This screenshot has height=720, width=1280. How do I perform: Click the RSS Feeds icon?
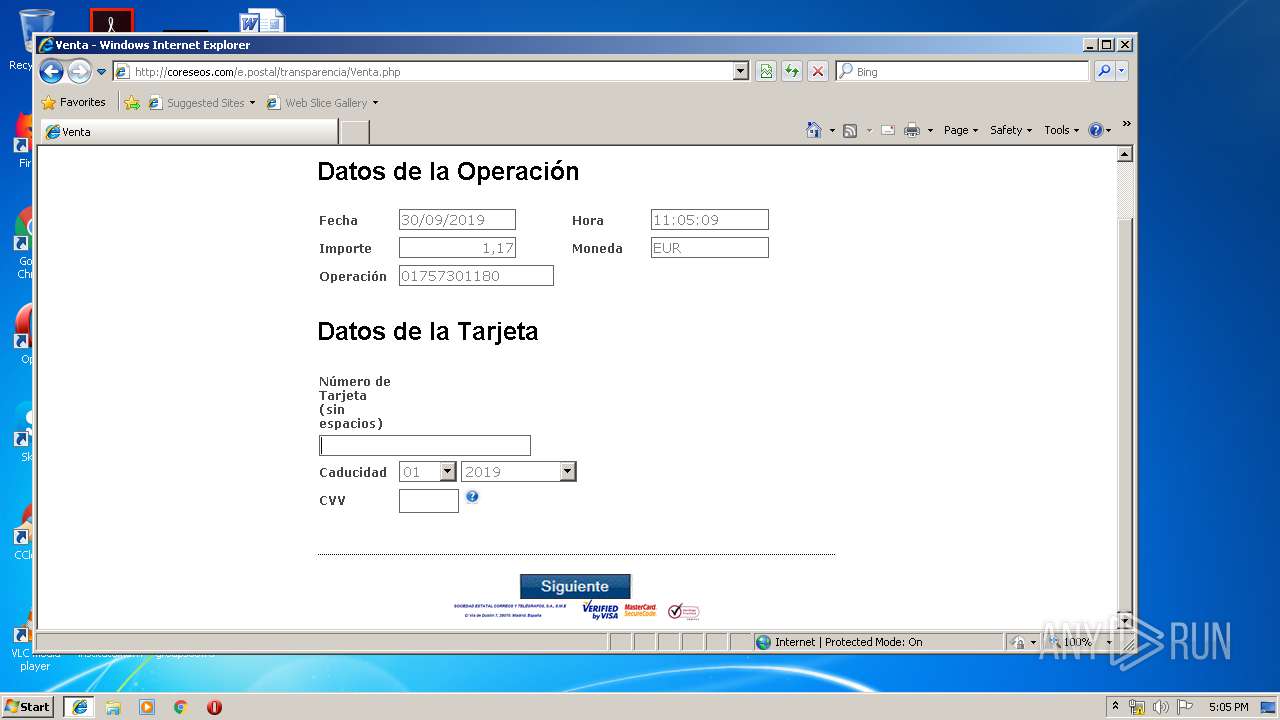pos(850,130)
